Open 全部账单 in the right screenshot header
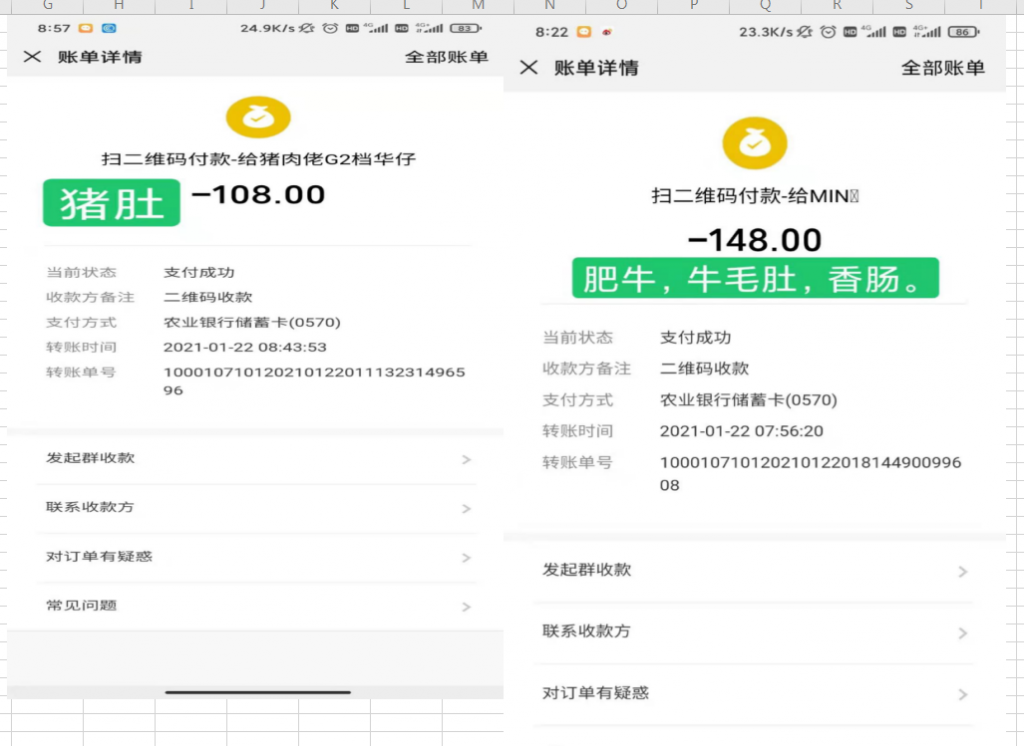1024x746 pixels. click(942, 68)
